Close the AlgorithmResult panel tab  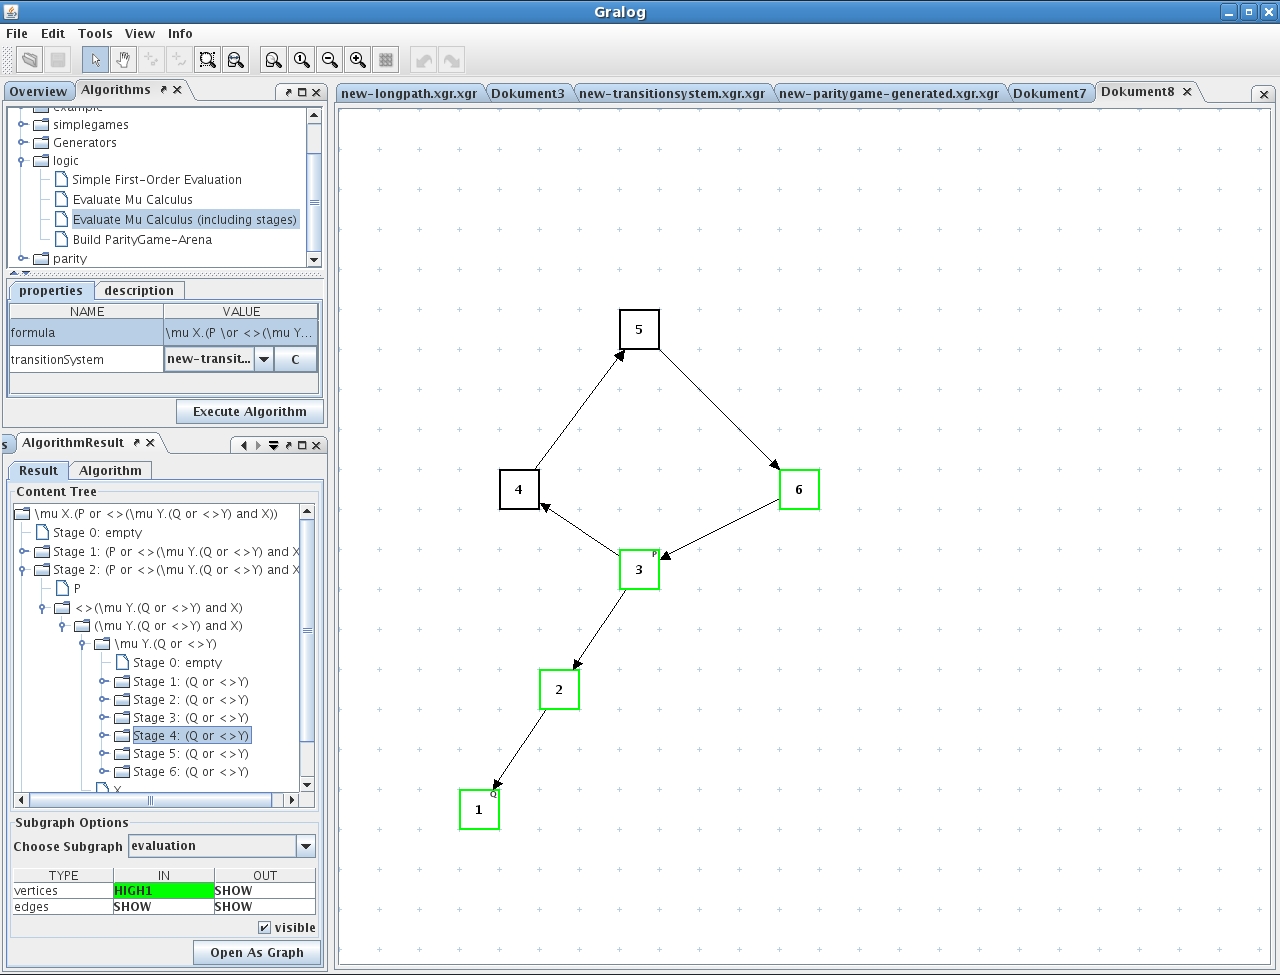coord(150,443)
